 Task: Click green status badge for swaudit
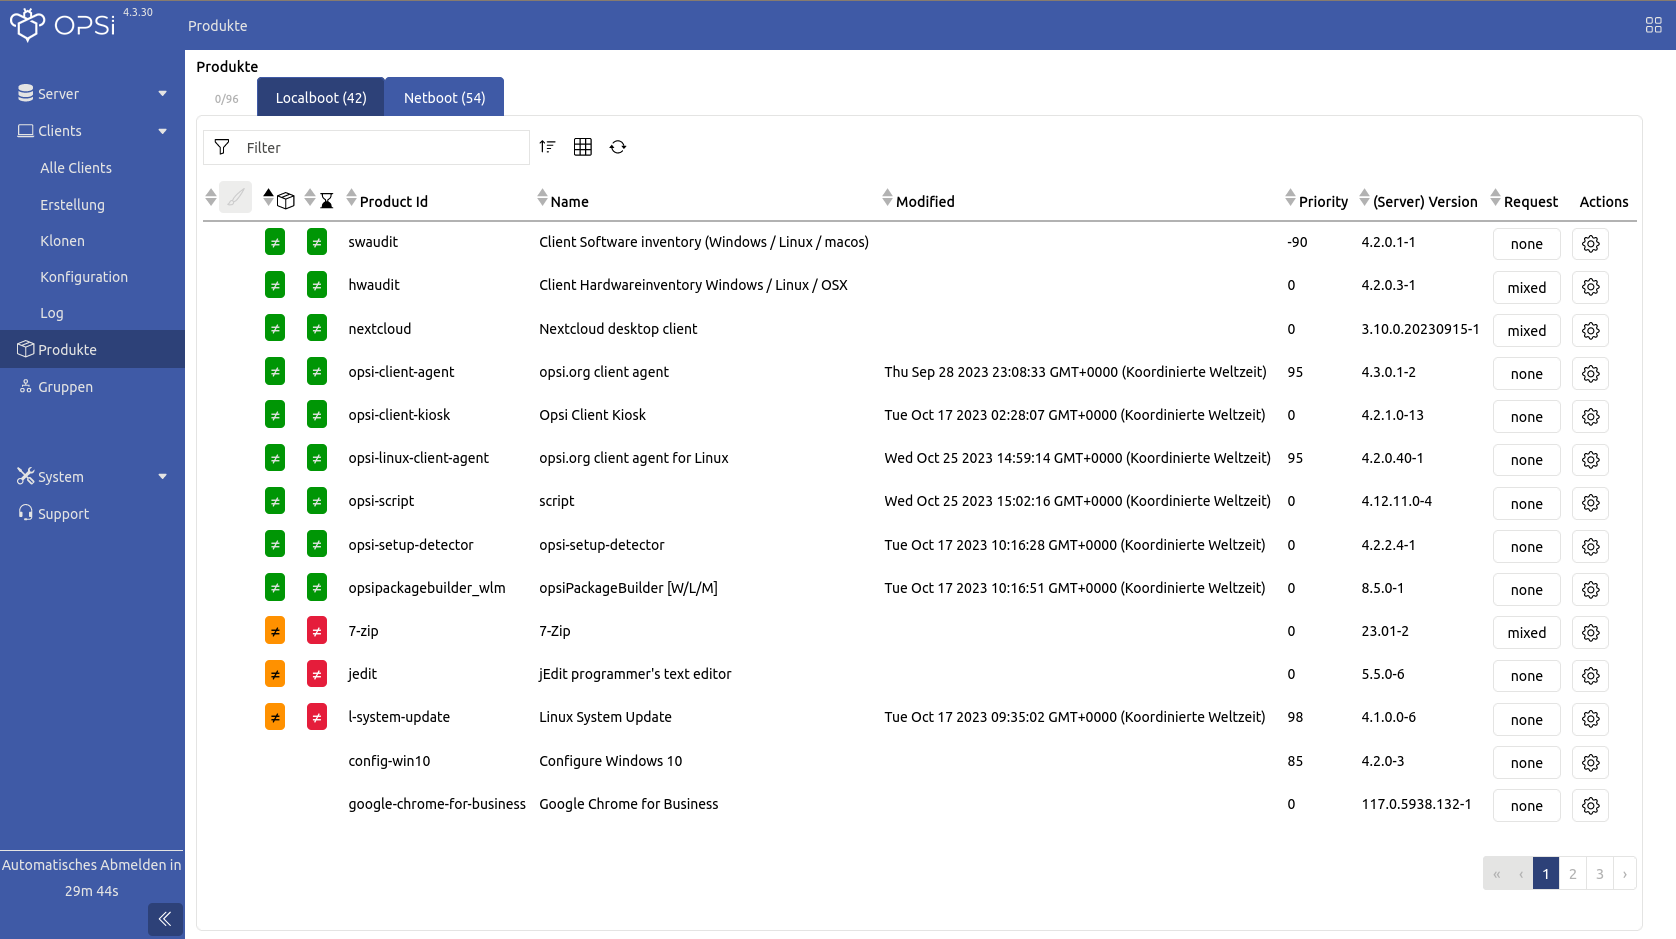[x=275, y=242]
